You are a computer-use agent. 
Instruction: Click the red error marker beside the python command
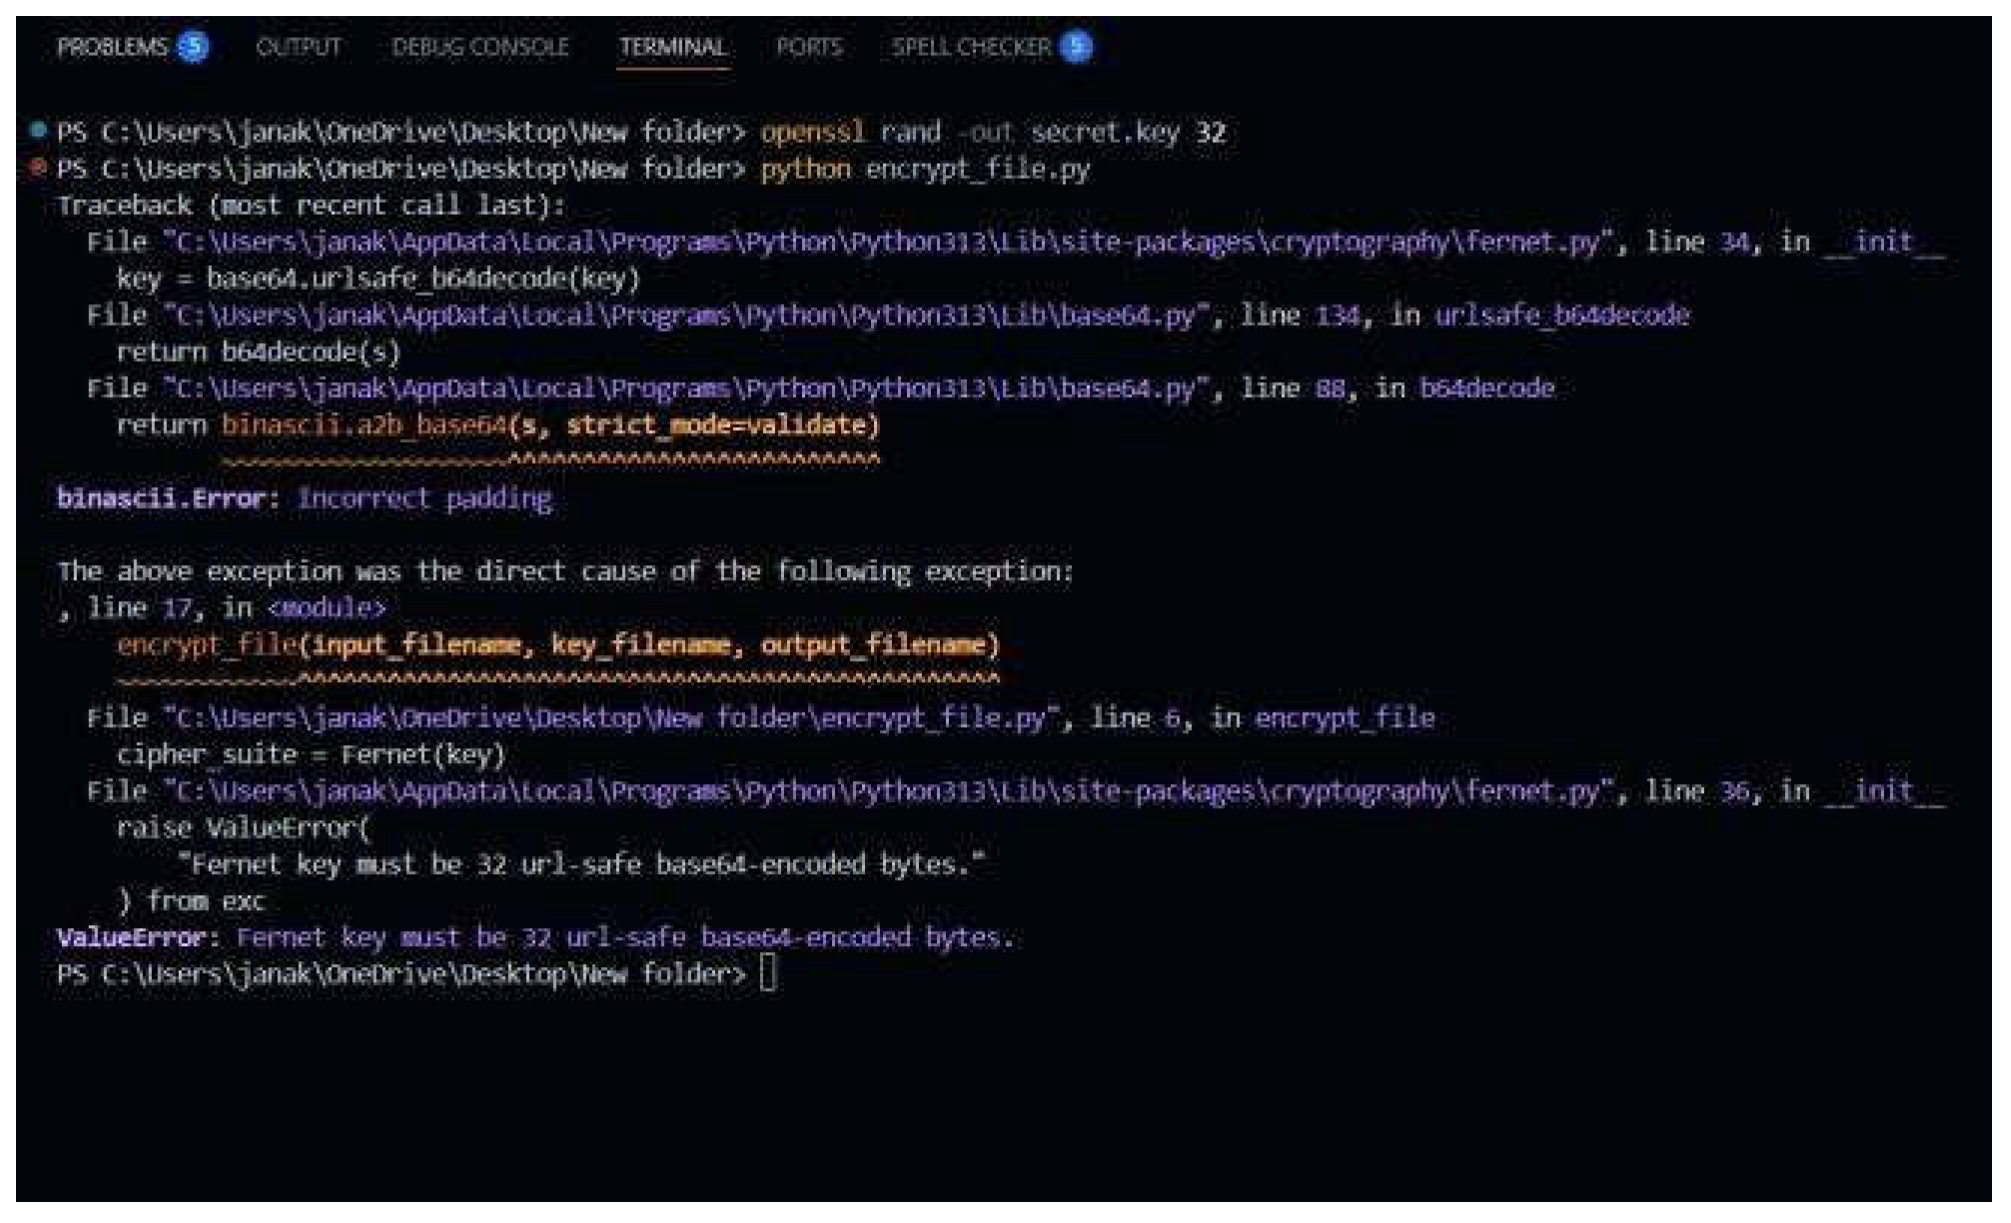(x=38, y=167)
